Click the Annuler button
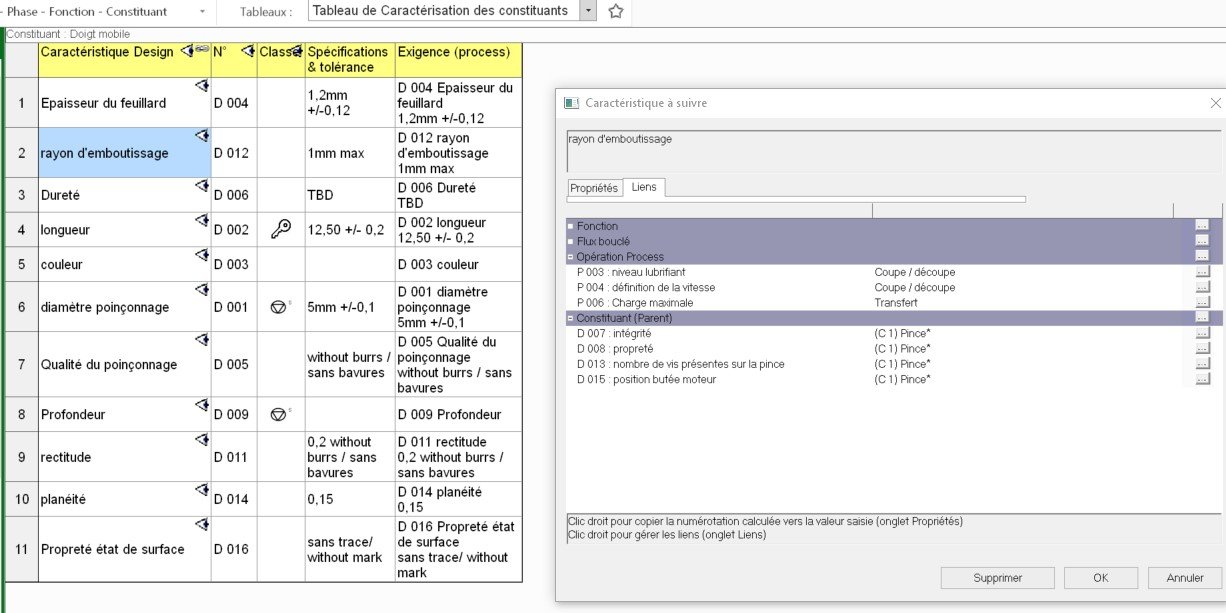The height and width of the screenshot is (613, 1226). tap(1184, 578)
